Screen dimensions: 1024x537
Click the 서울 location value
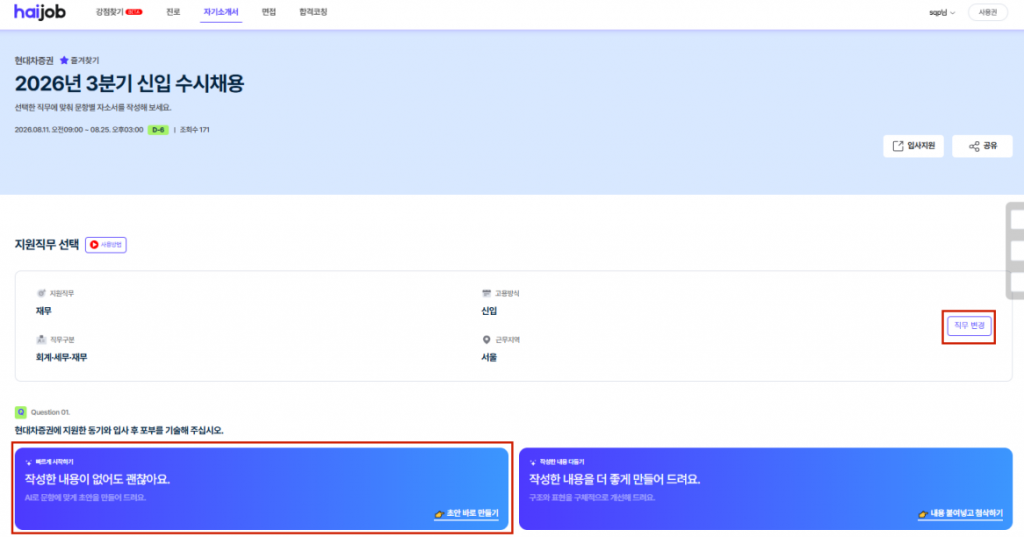489,357
